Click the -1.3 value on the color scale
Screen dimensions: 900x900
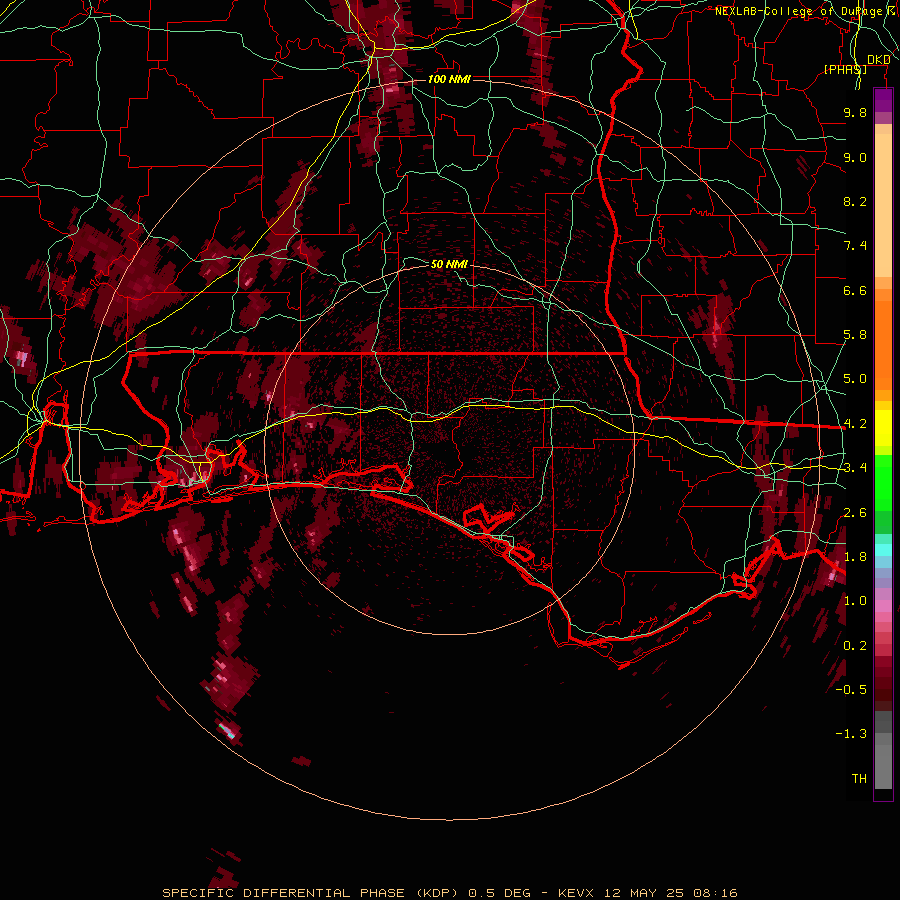tap(851, 734)
